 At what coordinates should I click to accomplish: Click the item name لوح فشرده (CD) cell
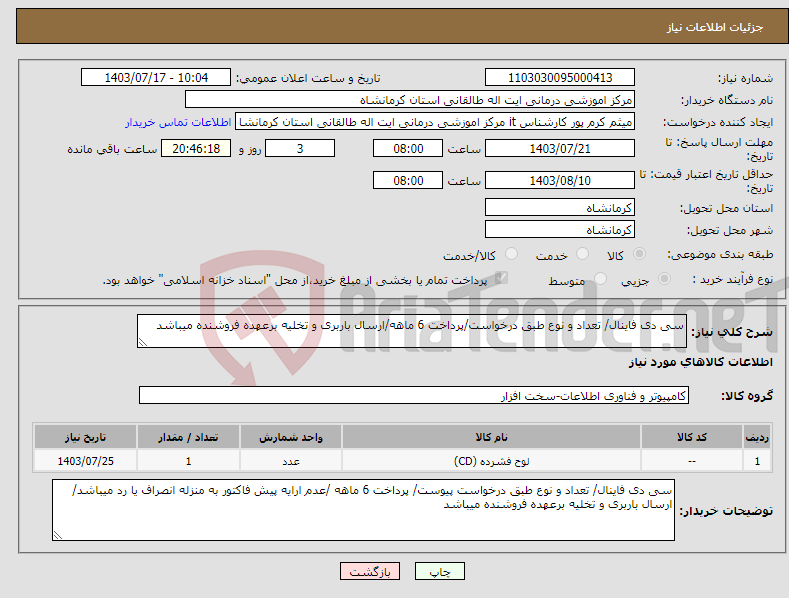click(x=491, y=461)
